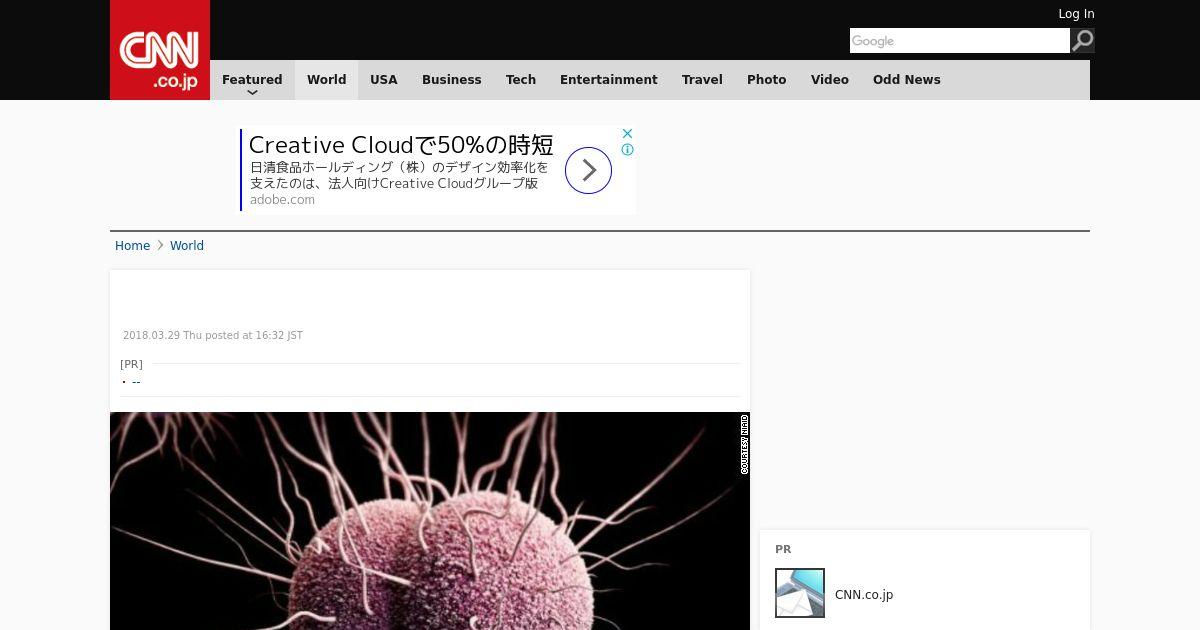Open the Odd News section
This screenshot has height=630, width=1200.
[906, 80]
